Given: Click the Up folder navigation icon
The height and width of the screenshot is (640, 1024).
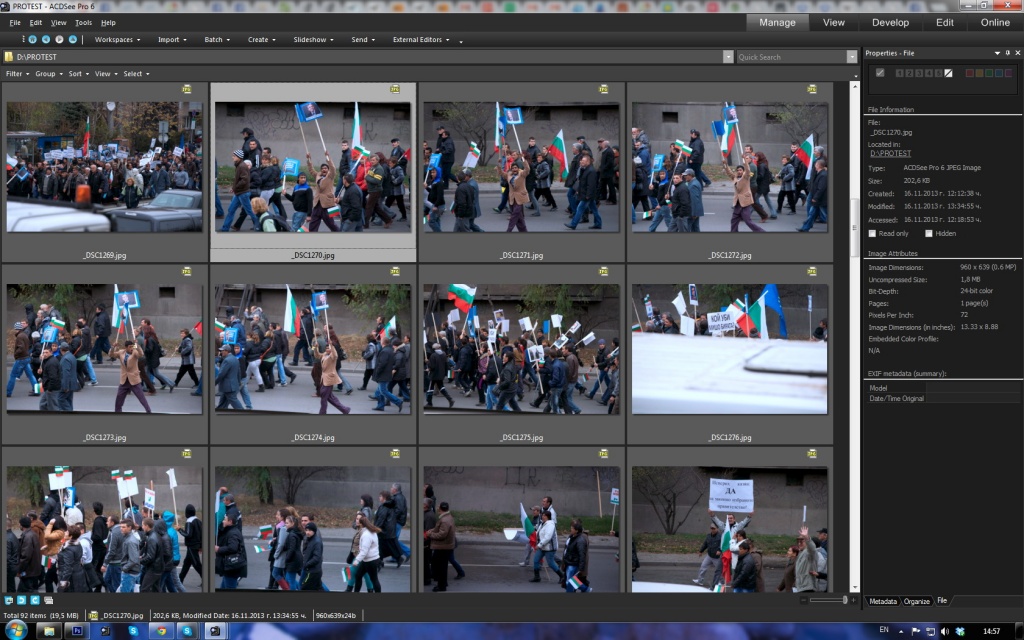Looking at the screenshot, I should [72, 40].
